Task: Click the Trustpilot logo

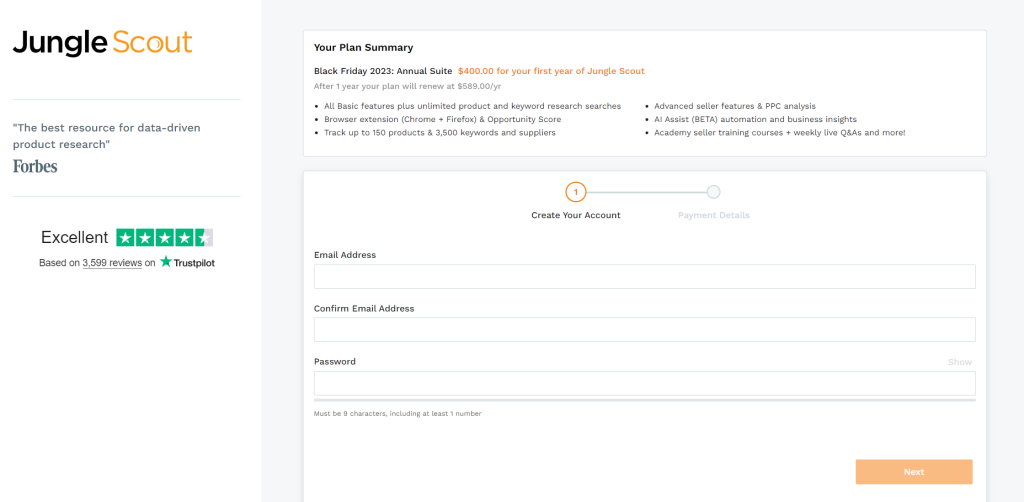Action: [187, 262]
